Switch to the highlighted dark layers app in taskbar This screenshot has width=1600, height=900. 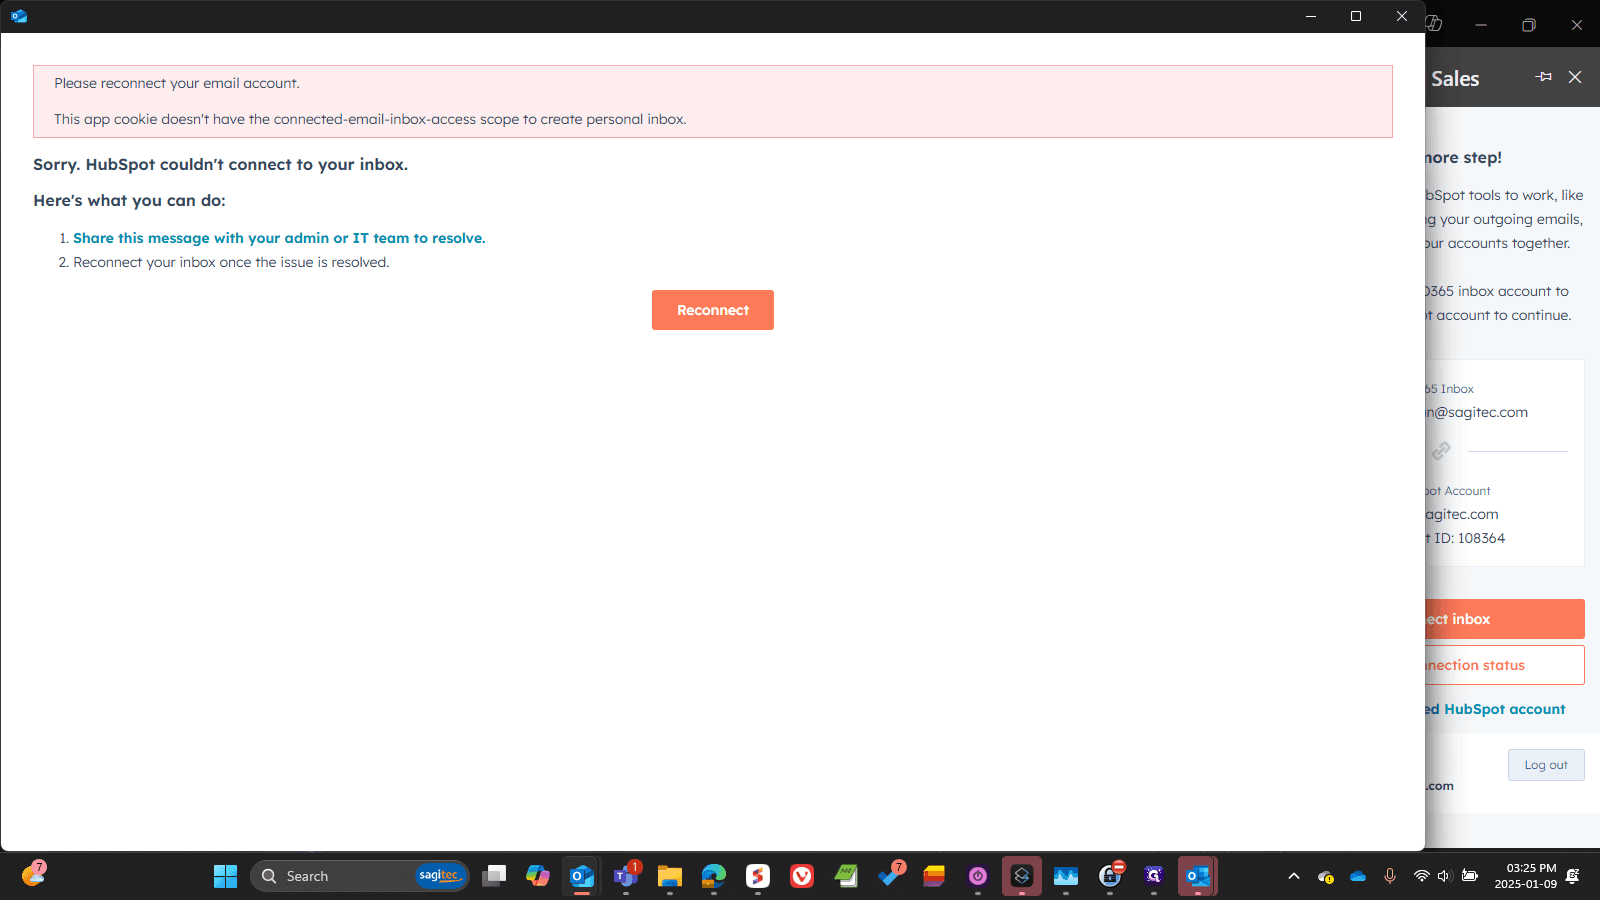pyautogui.click(x=1022, y=876)
